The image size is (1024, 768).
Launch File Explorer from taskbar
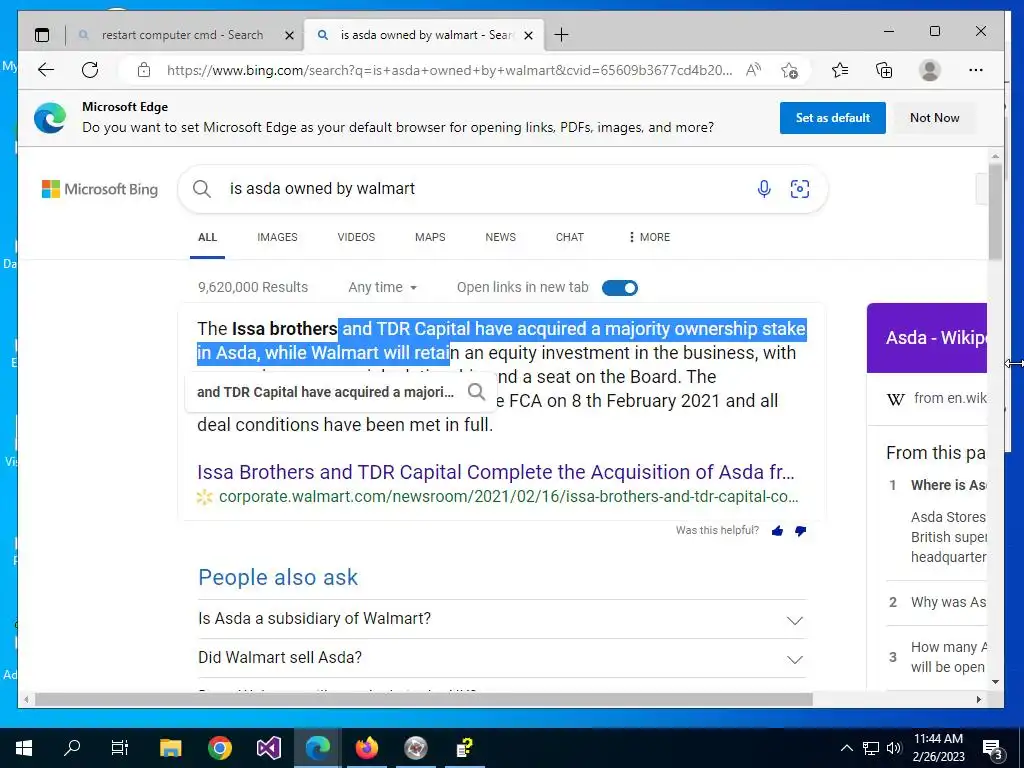tap(171, 748)
